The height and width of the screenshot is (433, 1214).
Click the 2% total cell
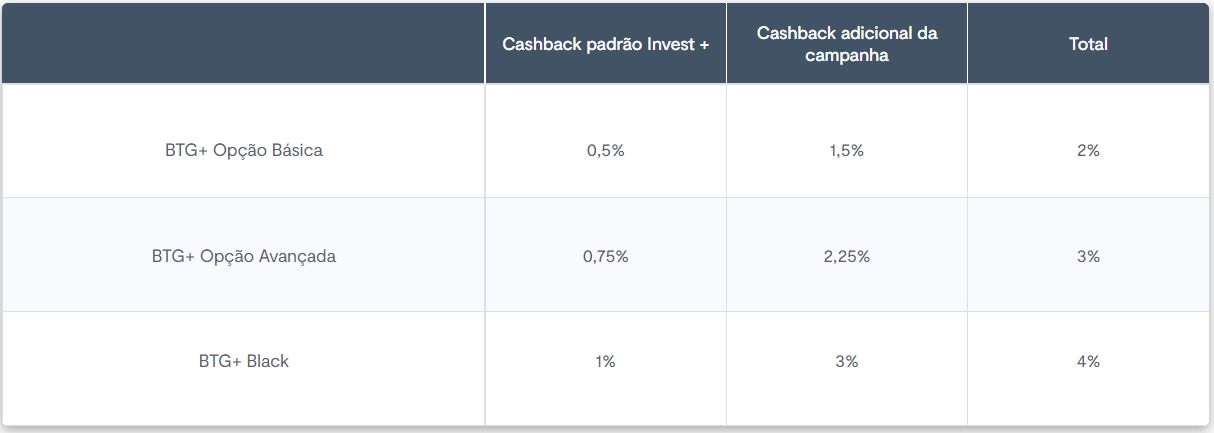tap(1088, 150)
